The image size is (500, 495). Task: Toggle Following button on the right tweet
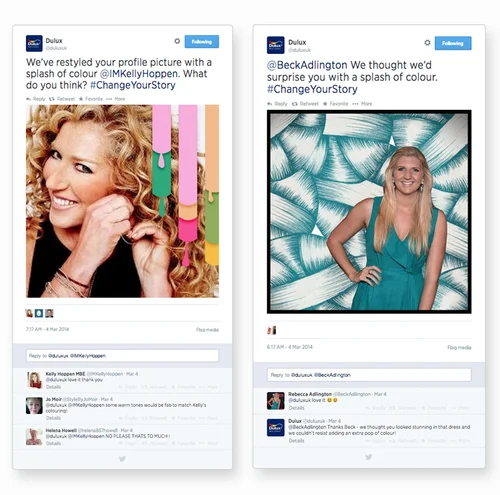tap(453, 43)
